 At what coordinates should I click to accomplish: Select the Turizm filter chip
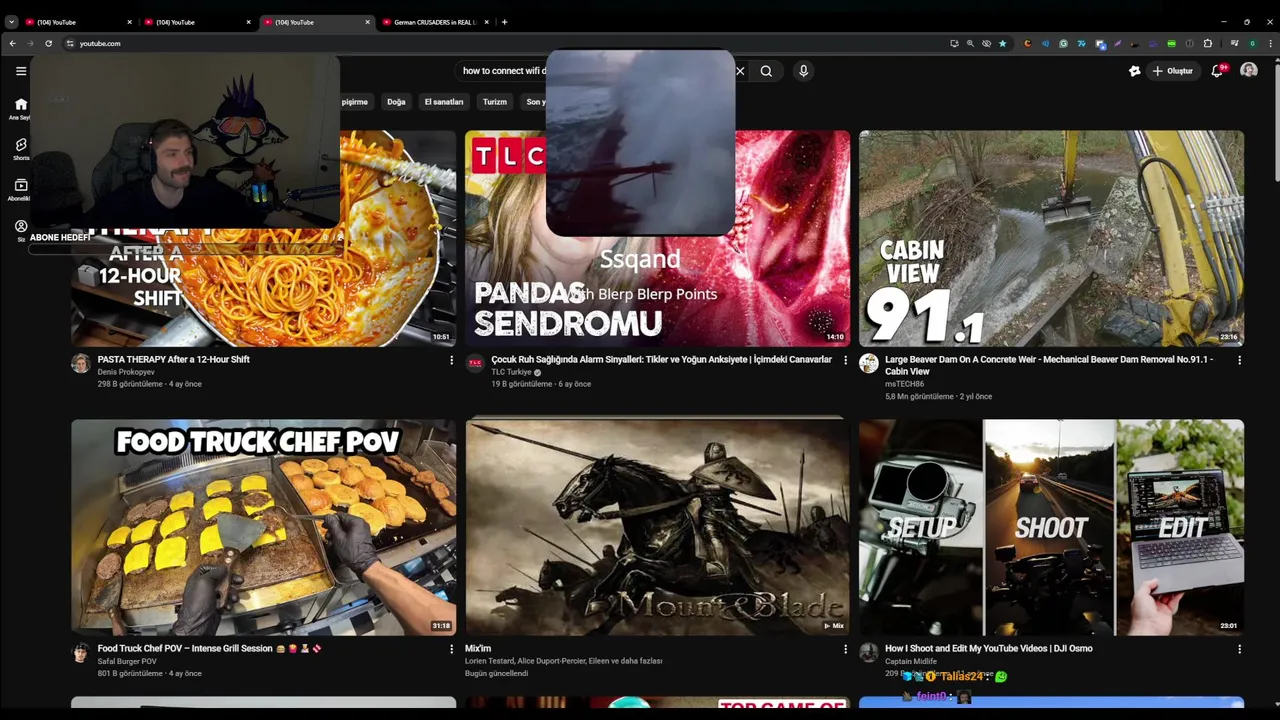[x=495, y=102]
